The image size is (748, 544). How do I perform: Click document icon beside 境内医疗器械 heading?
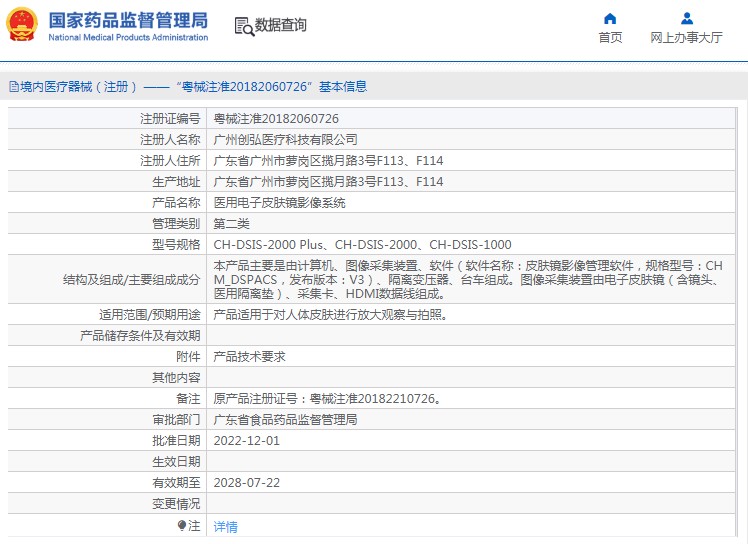click(x=13, y=87)
